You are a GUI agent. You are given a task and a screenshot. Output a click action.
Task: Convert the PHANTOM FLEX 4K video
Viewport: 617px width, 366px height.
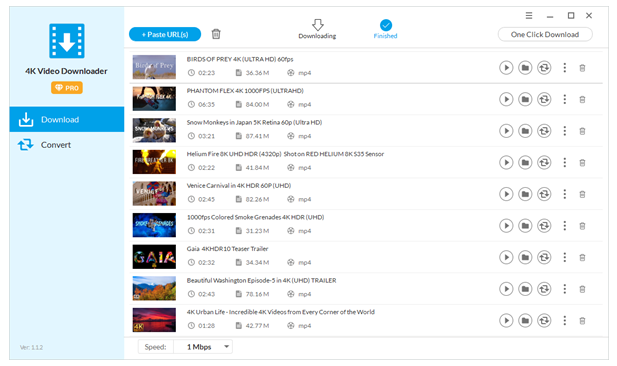[544, 99]
